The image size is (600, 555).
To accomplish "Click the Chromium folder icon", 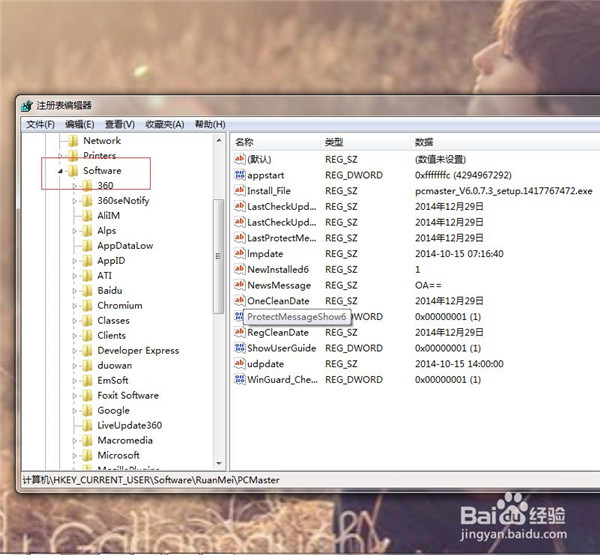I will click(87, 306).
